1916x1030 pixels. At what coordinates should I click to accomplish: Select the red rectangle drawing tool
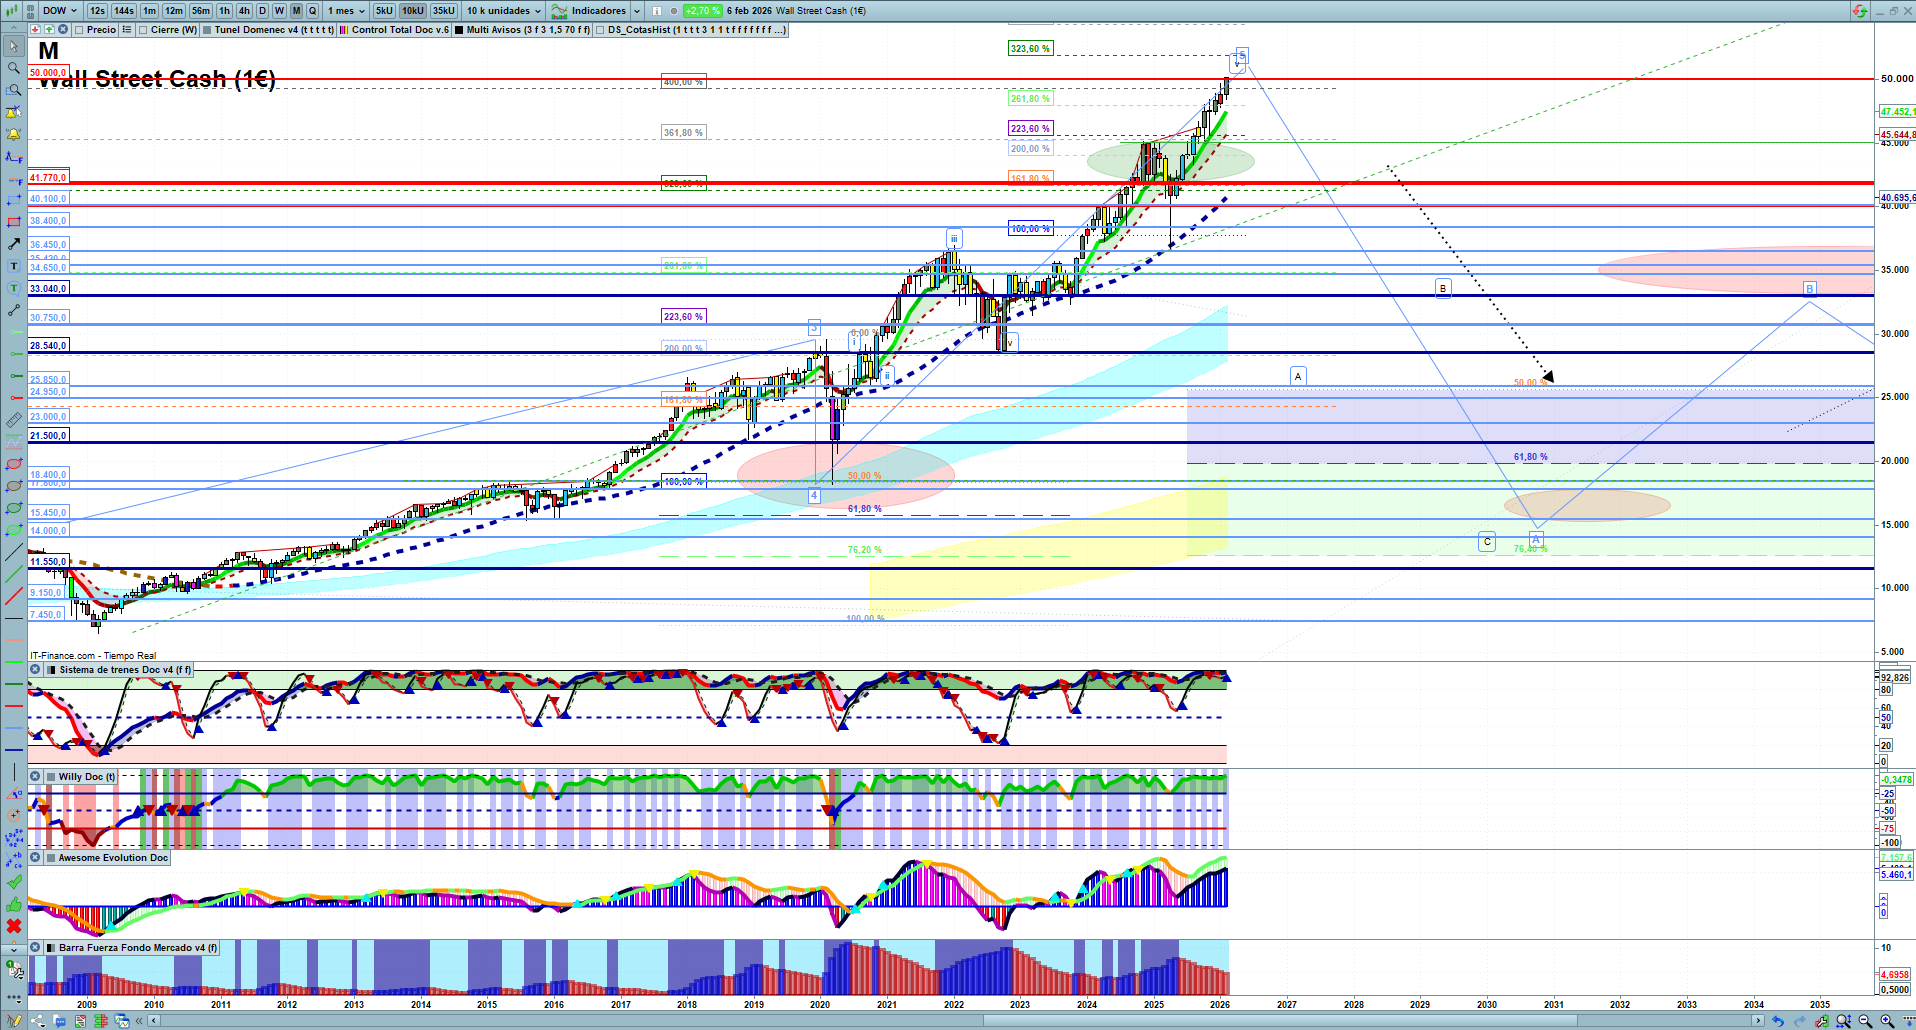13,222
